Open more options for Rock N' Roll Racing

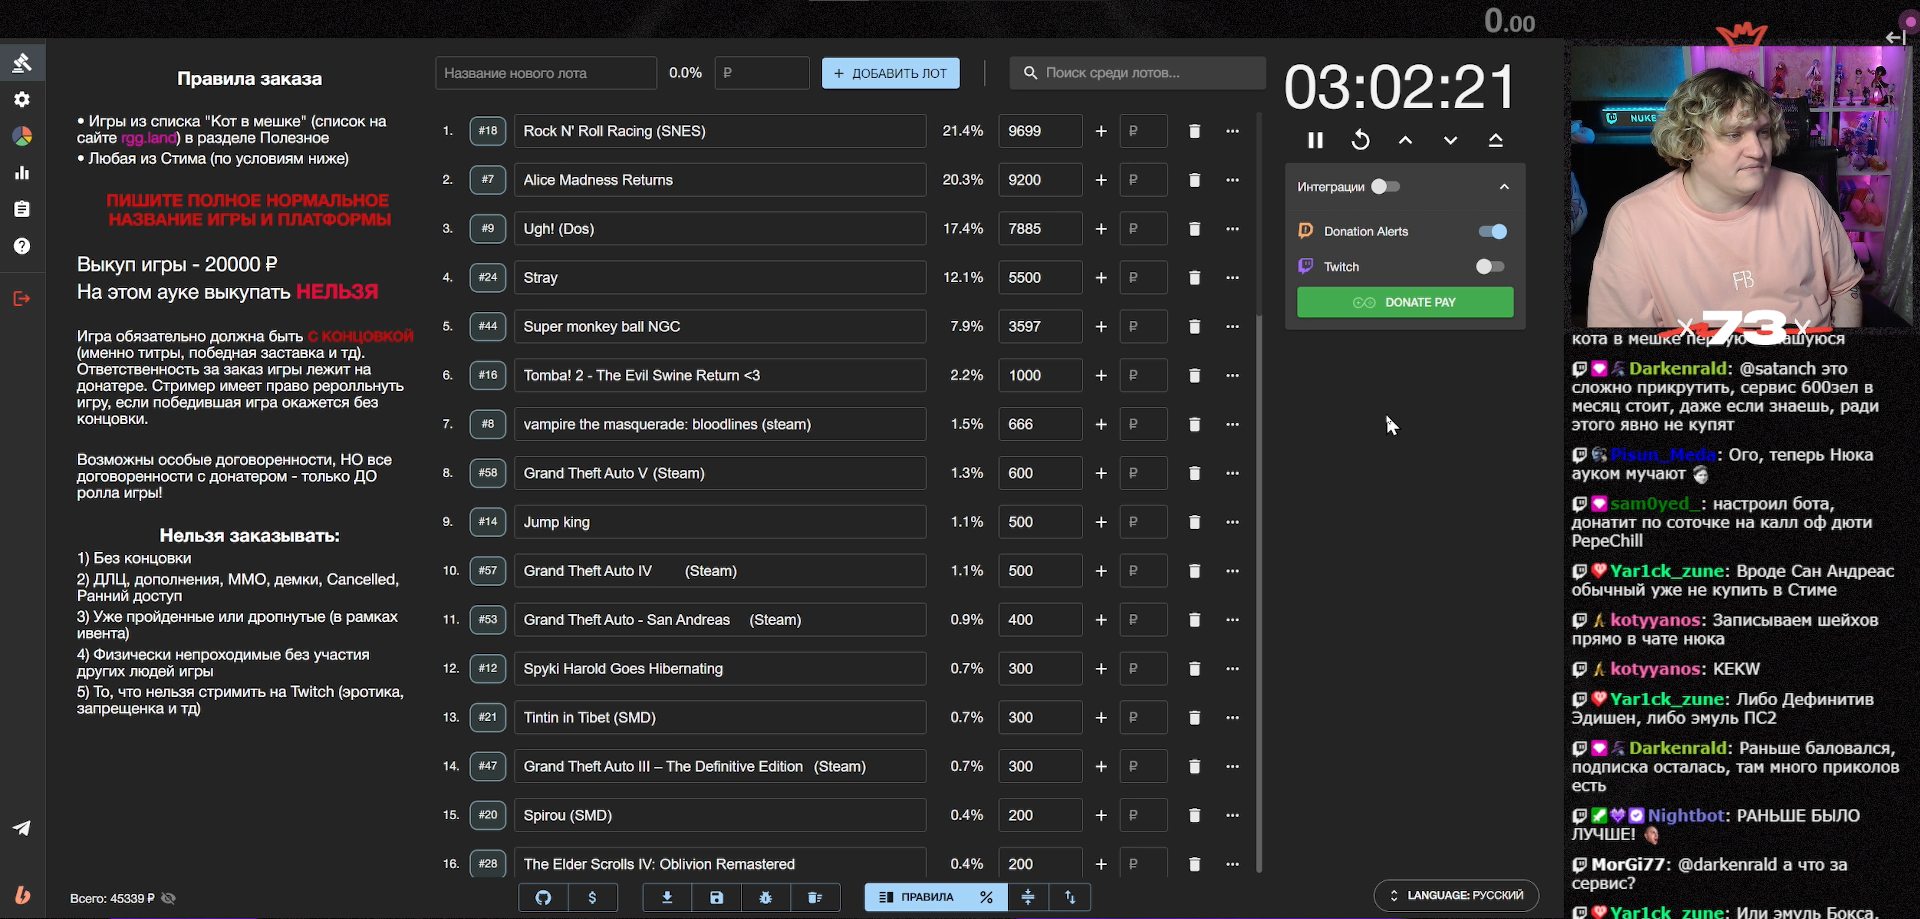1232,131
